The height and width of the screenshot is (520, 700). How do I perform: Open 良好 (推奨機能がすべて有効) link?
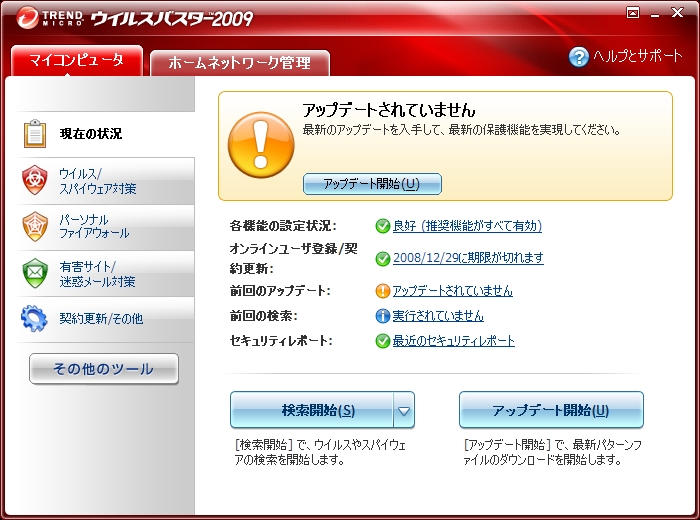tap(467, 226)
